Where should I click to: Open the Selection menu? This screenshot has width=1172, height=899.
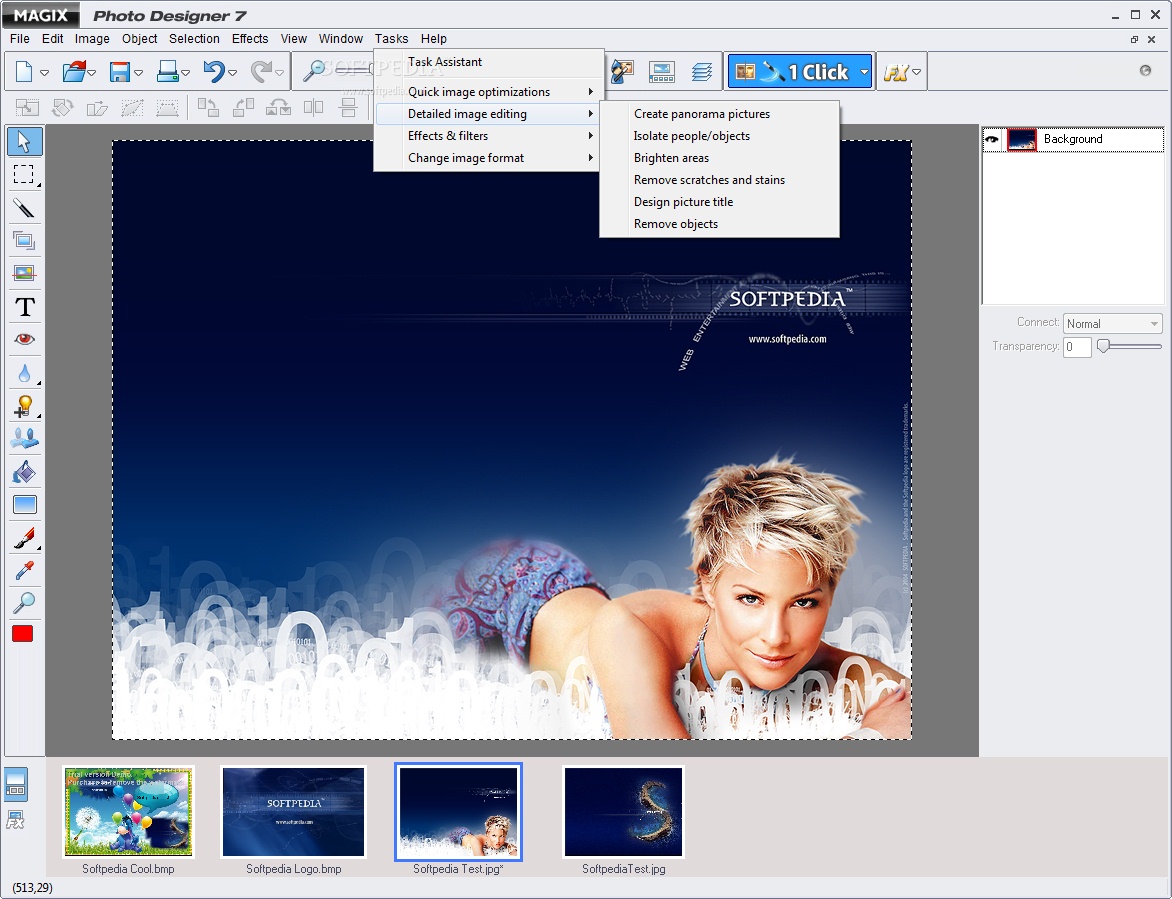point(194,39)
